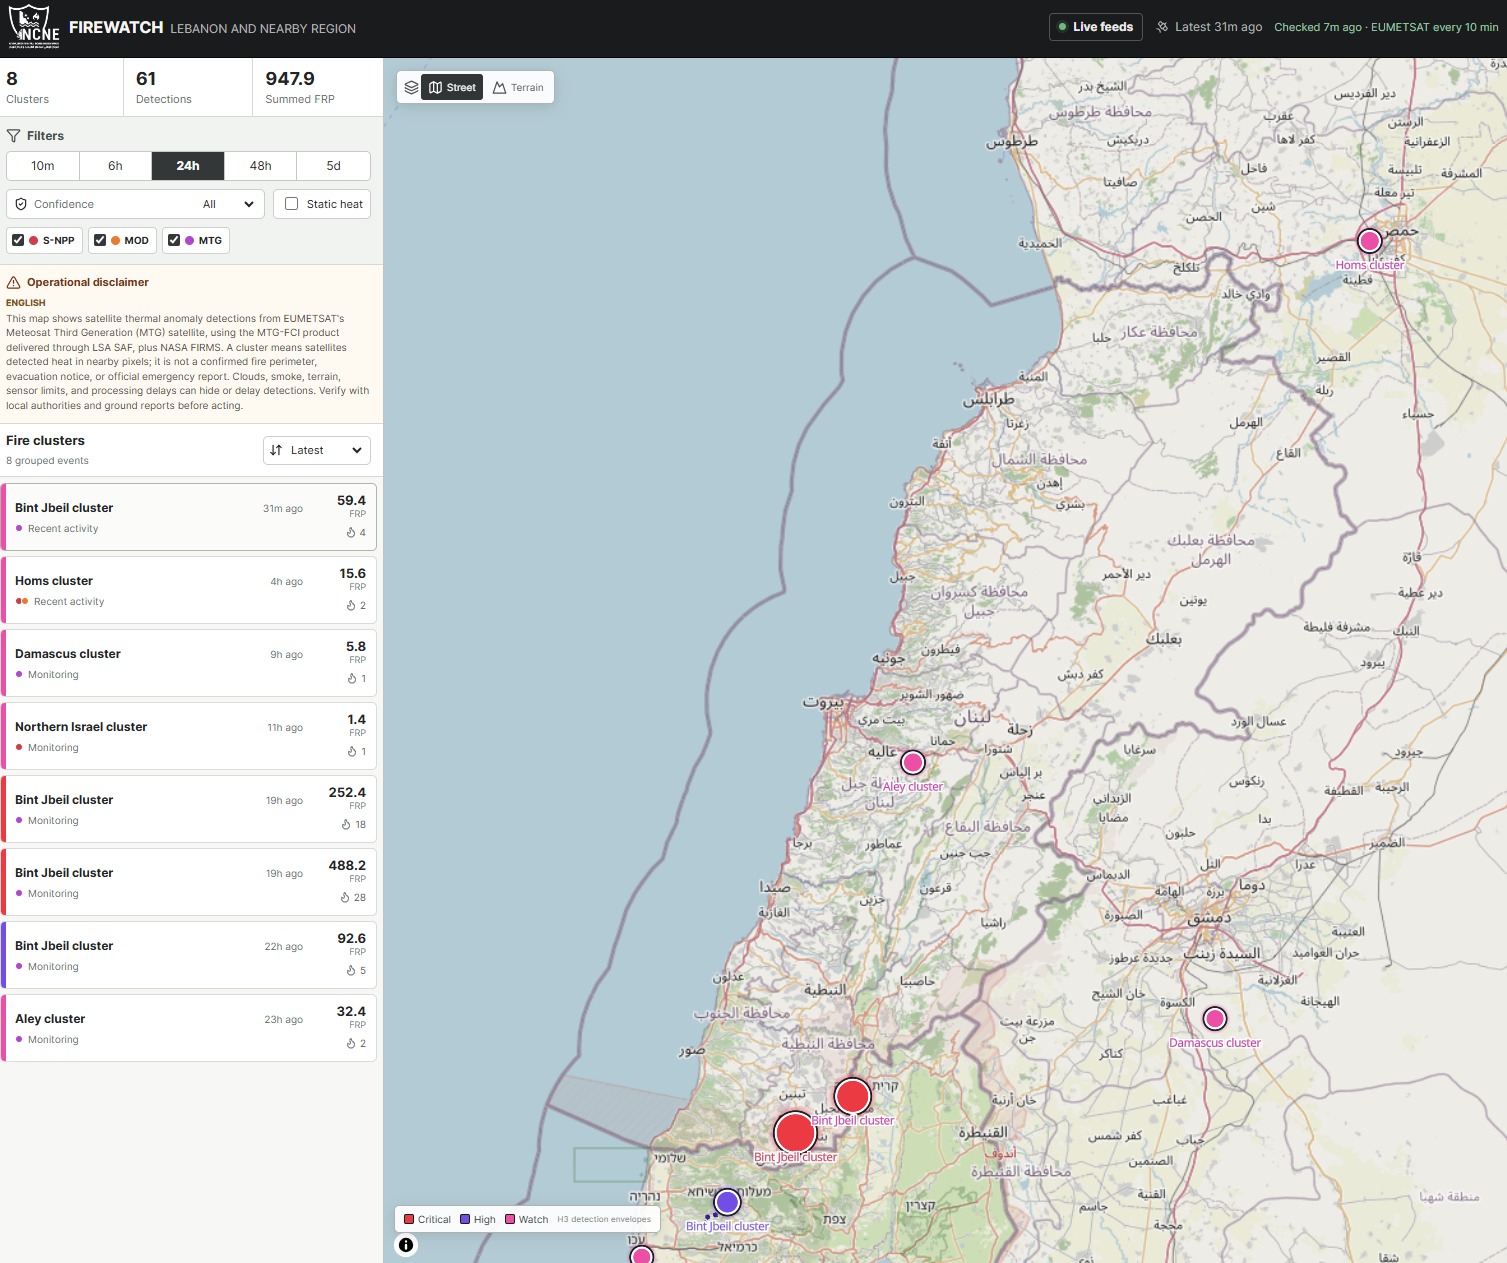Open the Latest sort dropdown
The height and width of the screenshot is (1263, 1507).
click(x=317, y=451)
